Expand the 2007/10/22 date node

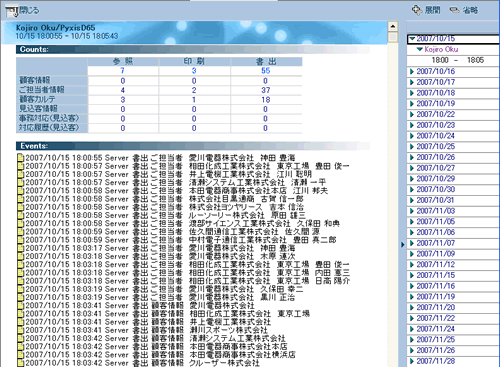tap(412, 114)
